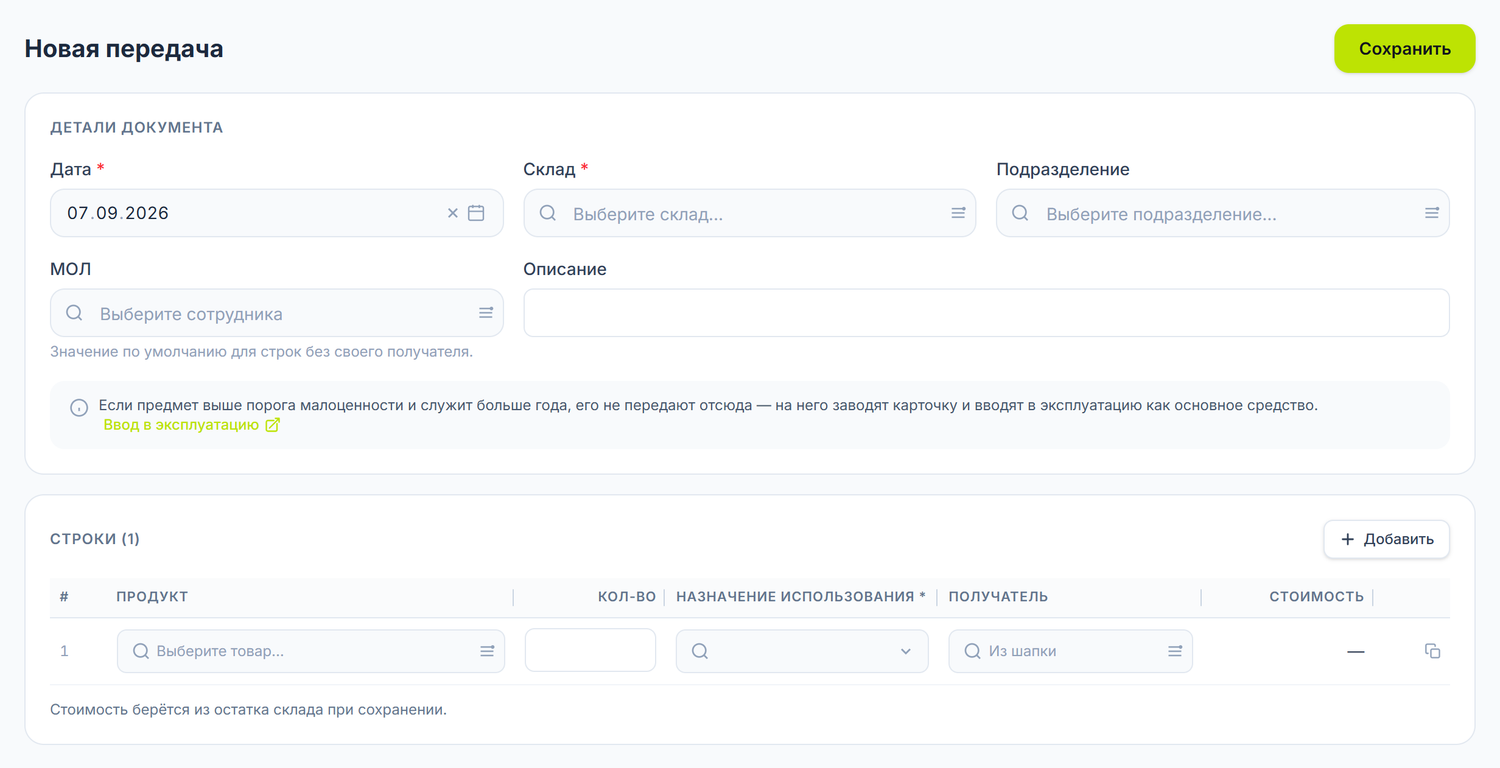Click the # column header
The image size is (1500, 768).
(x=64, y=597)
